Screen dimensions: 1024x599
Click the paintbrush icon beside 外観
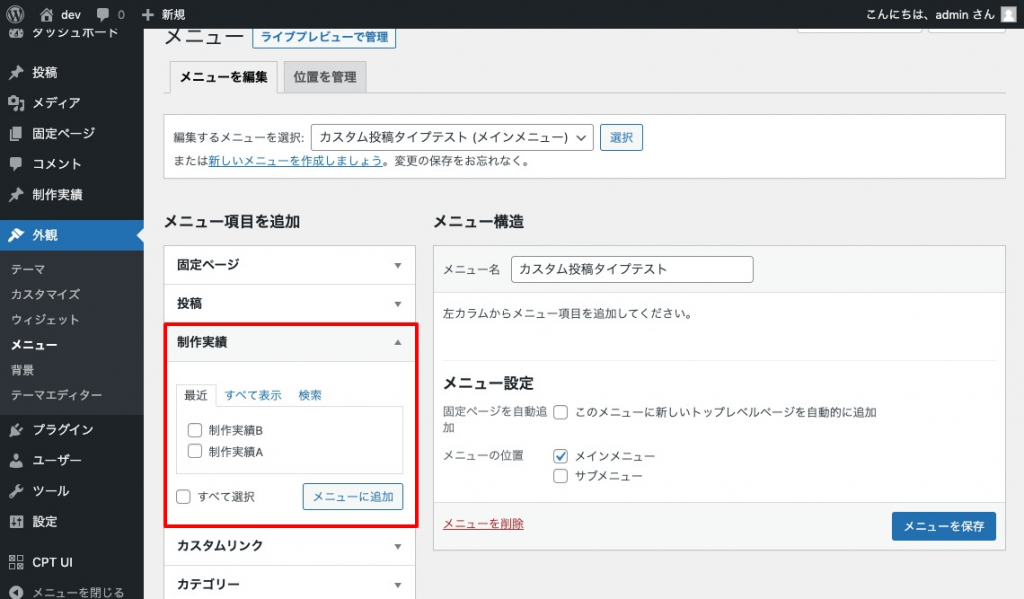tap(16, 235)
